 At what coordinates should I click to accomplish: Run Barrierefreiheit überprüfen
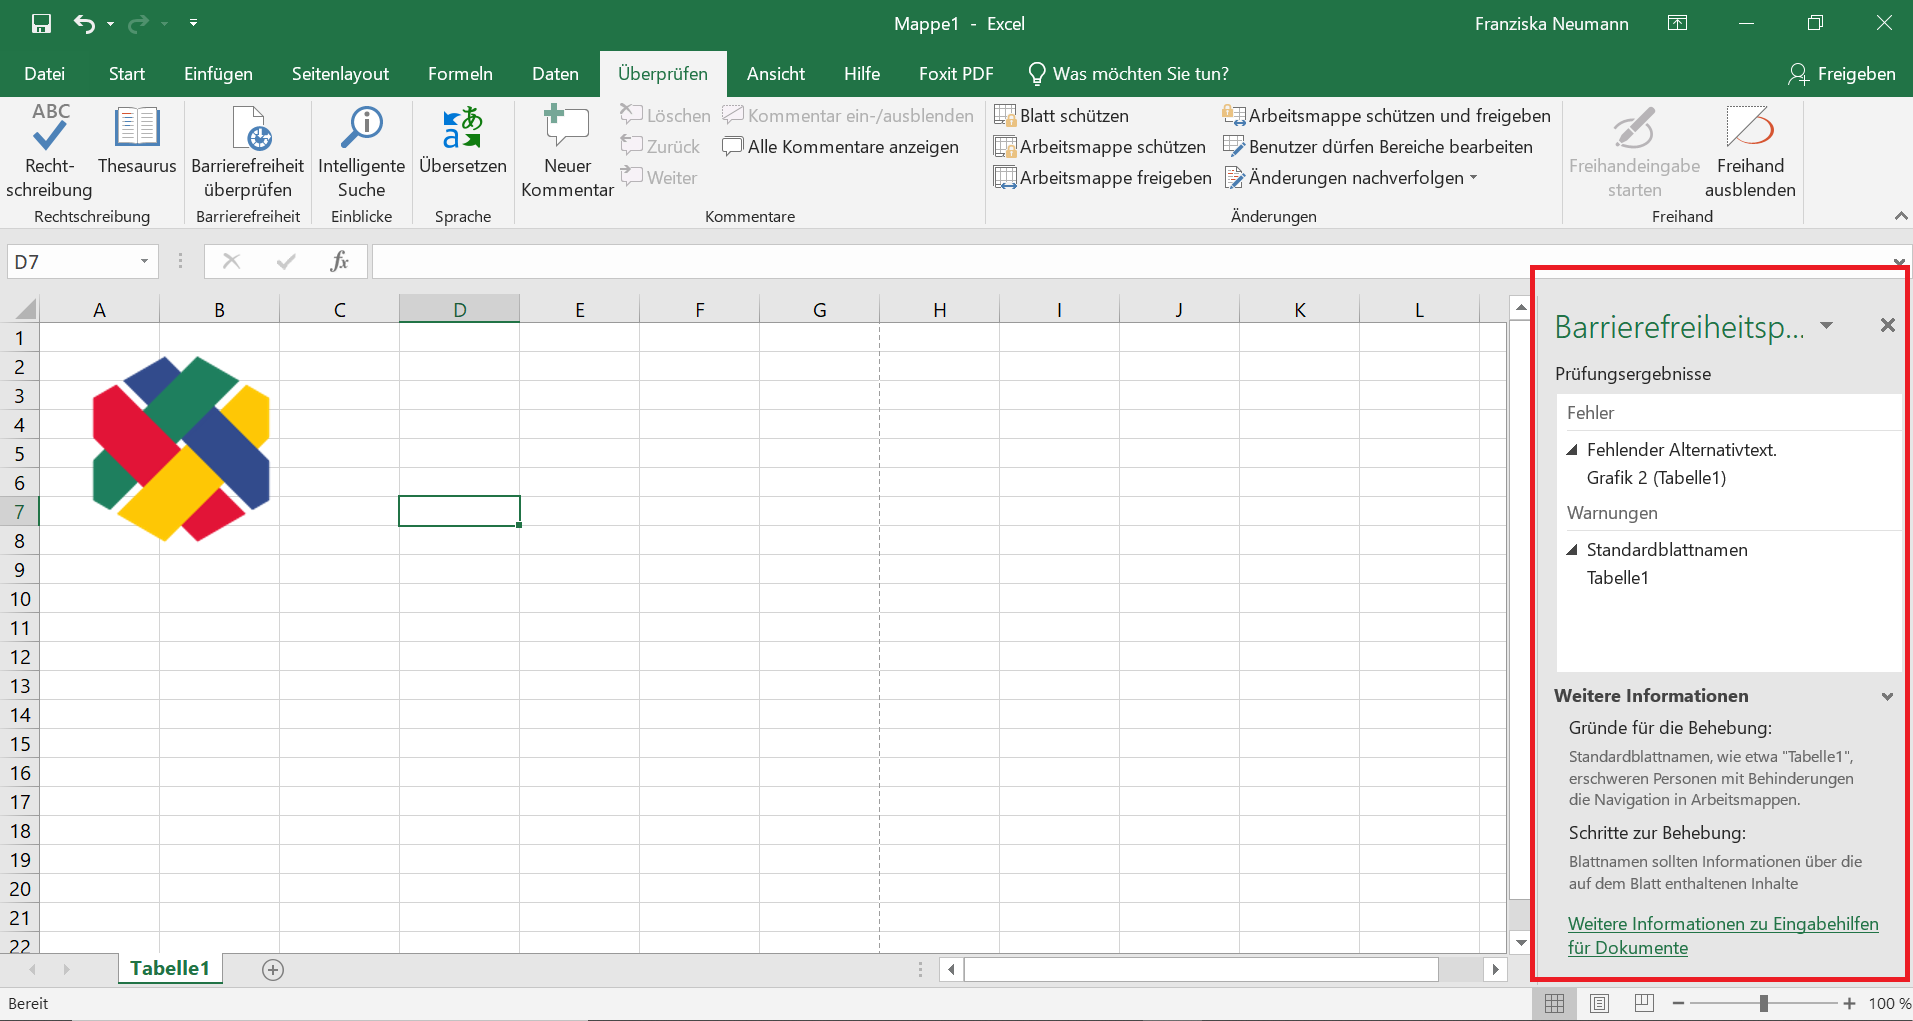point(246,148)
